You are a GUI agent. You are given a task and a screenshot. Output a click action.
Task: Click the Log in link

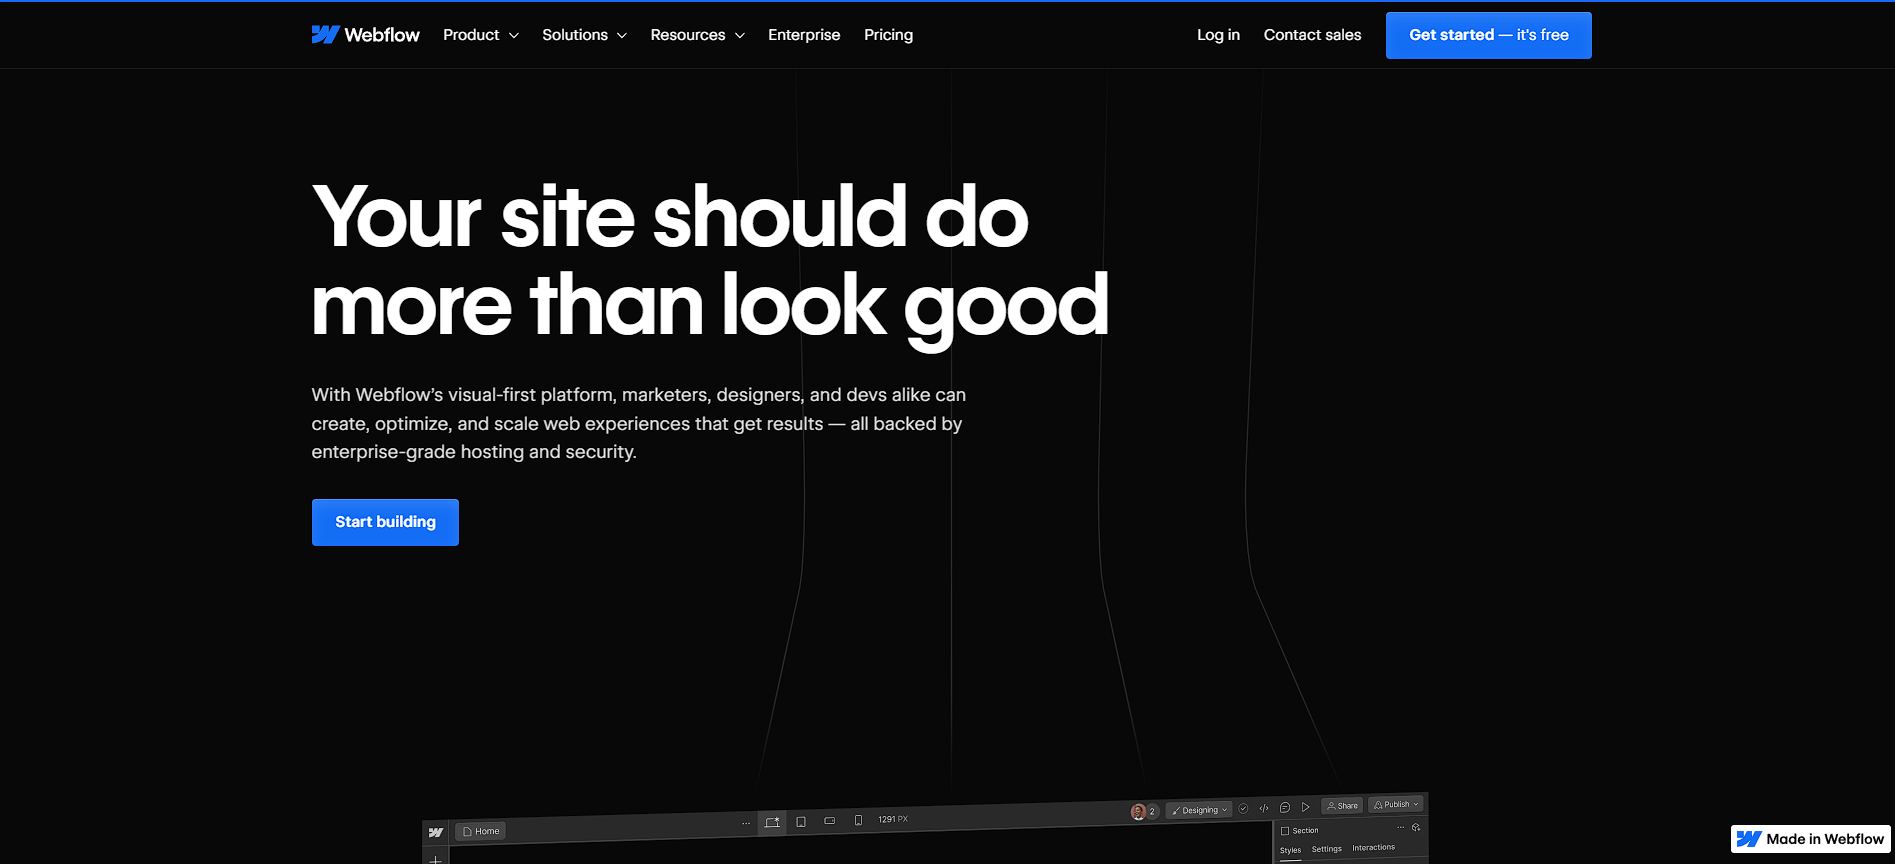click(x=1218, y=35)
